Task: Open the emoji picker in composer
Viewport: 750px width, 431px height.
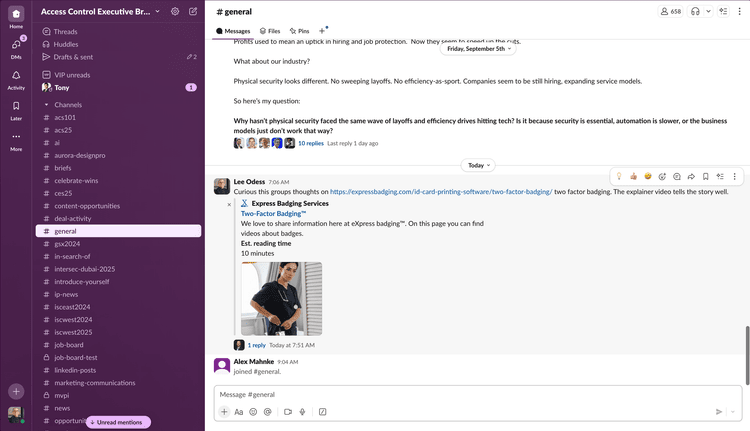Action: tap(253, 412)
